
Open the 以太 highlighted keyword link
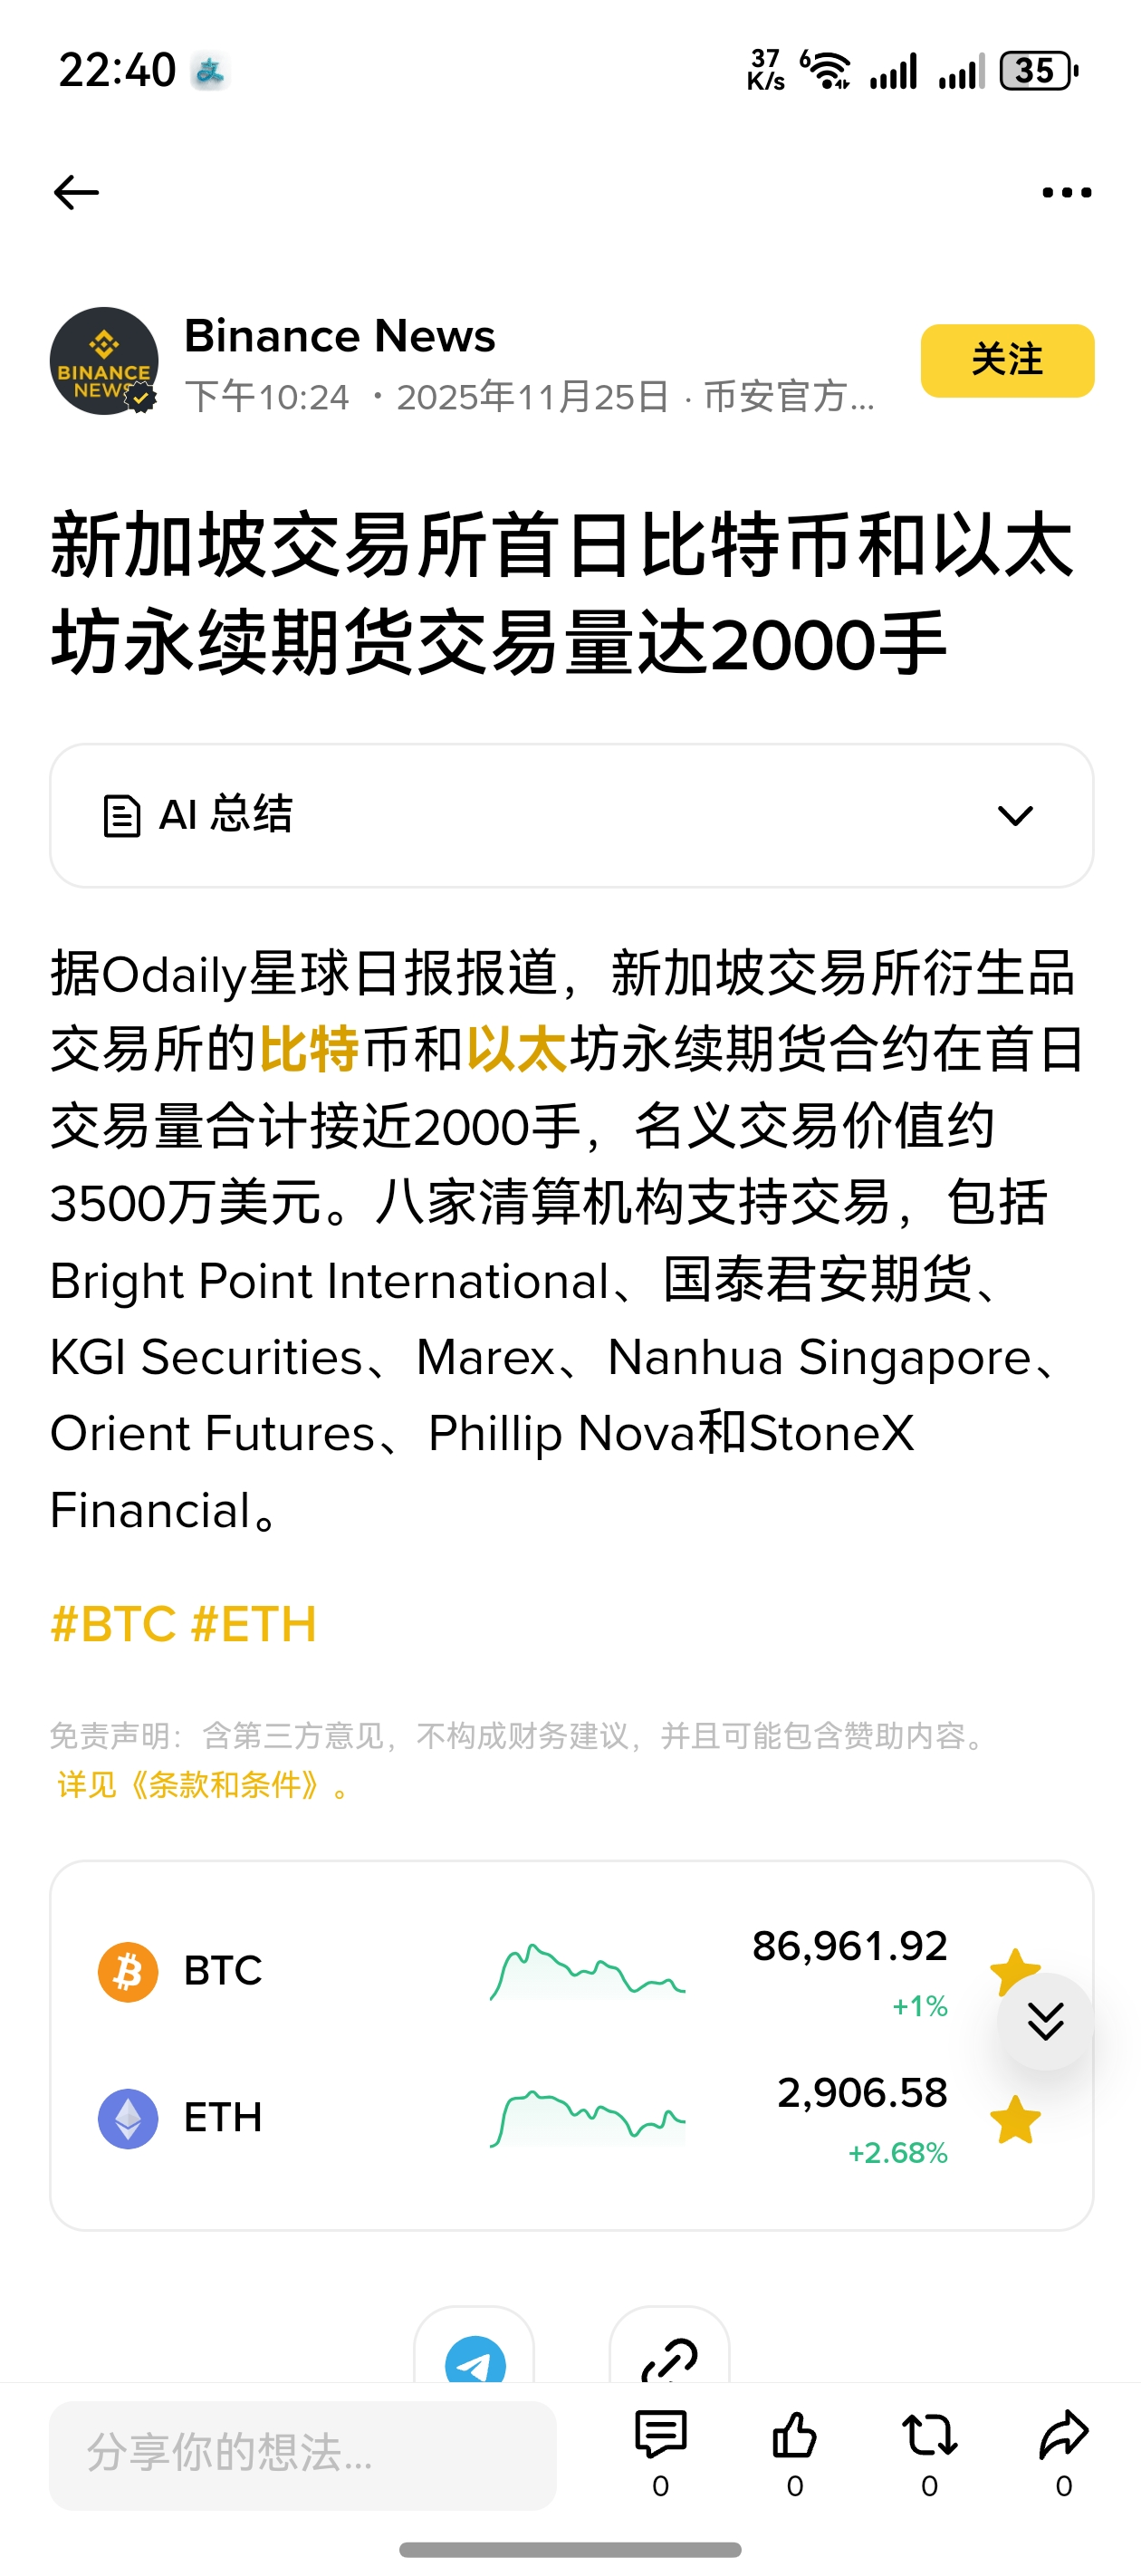pyautogui.click(x=516, y=1050)
